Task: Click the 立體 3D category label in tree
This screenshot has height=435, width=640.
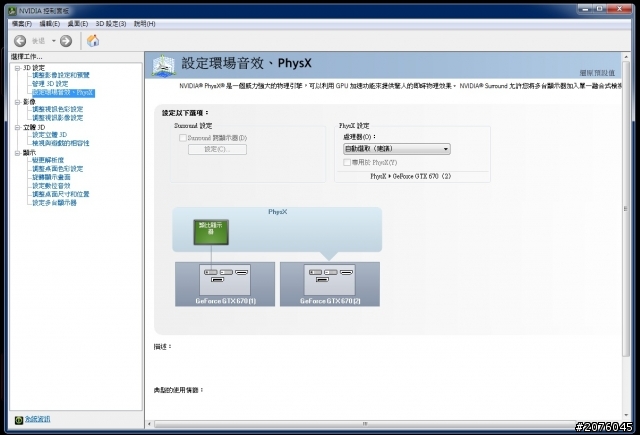Action: (x=34, y=128)
